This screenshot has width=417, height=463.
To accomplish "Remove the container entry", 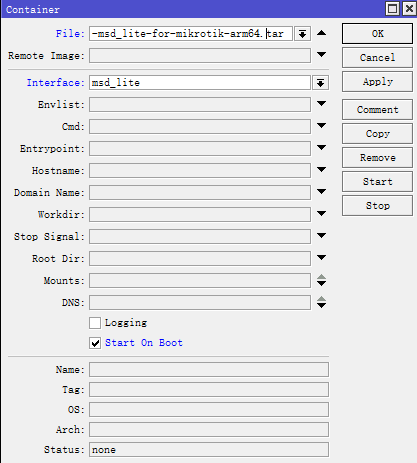I will coord(377,158).
